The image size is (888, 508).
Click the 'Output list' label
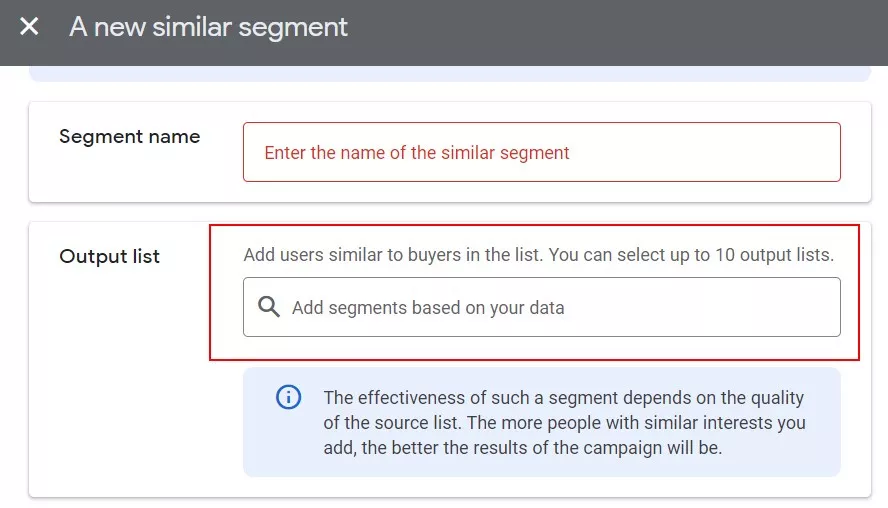[x=109, y=256]
